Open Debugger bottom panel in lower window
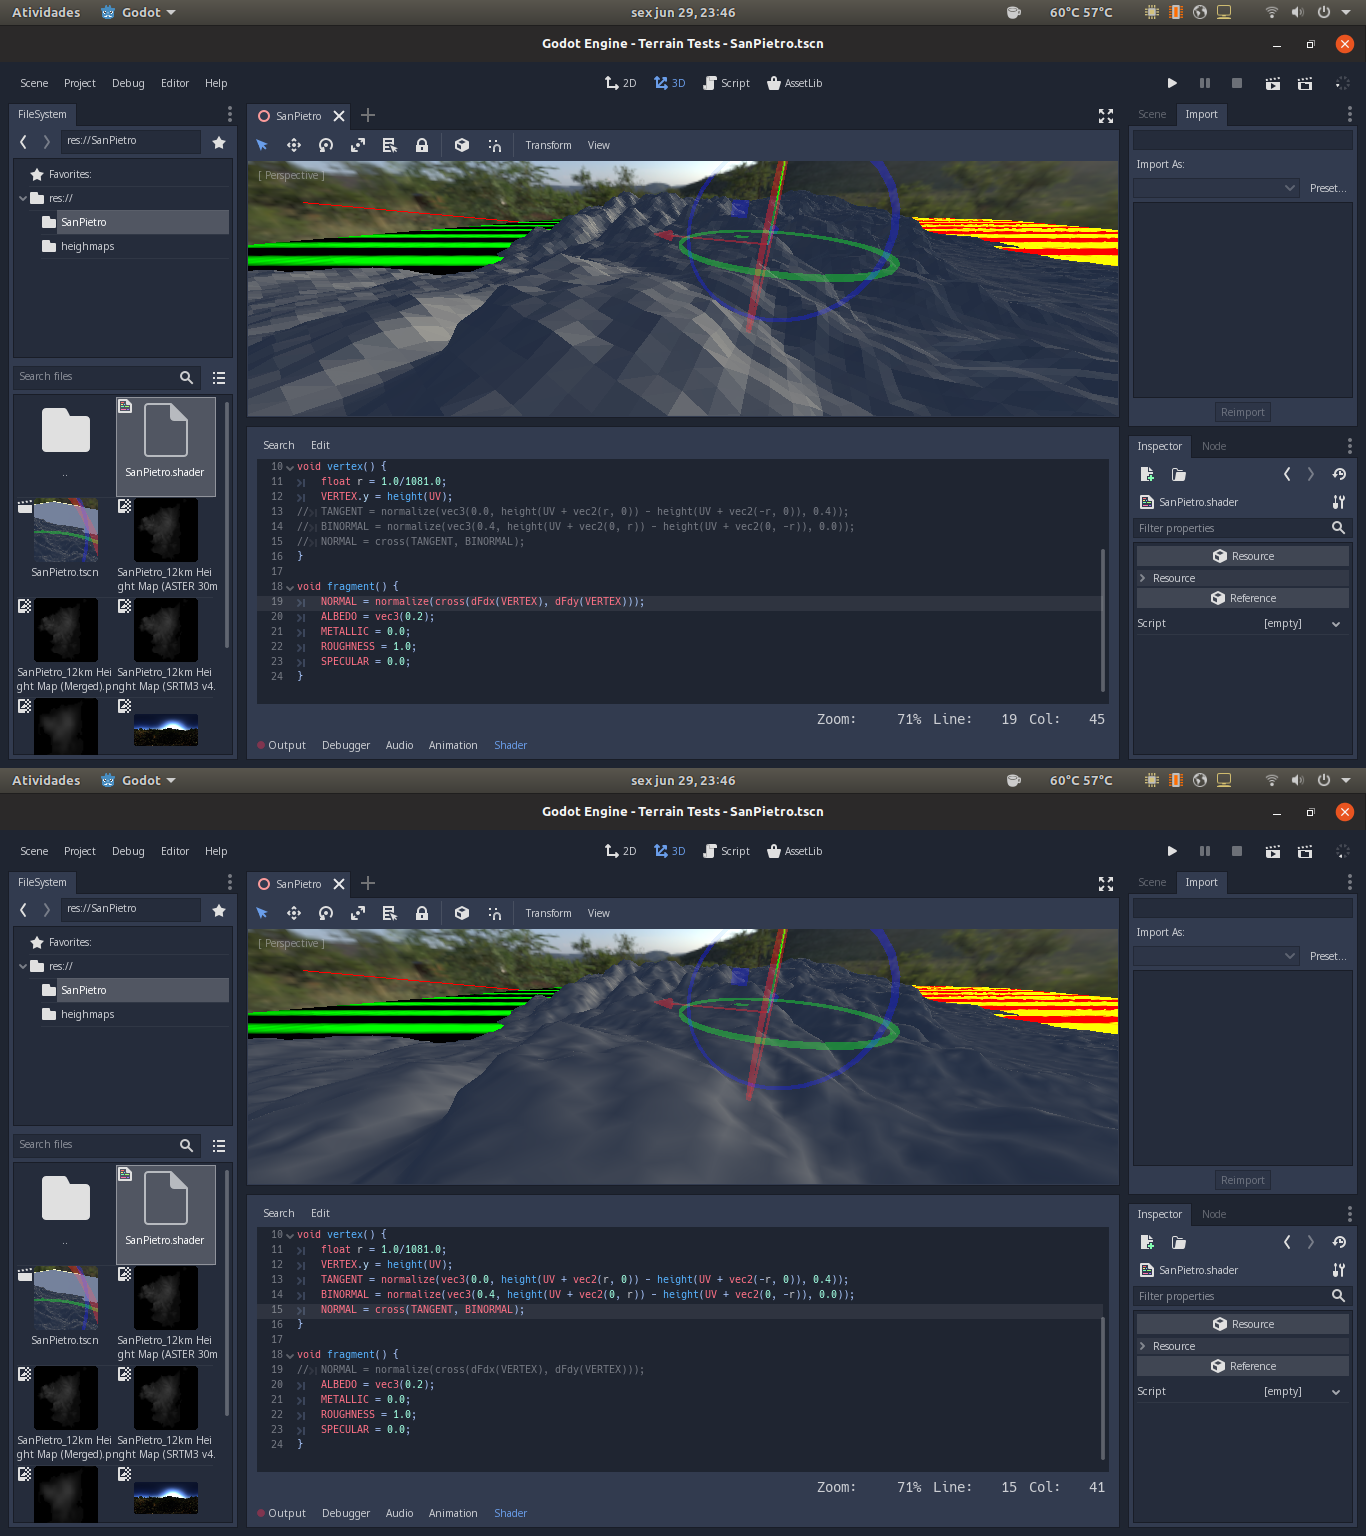Image resolution: width=1366 pixels, height=1536 pixels. coord(346,1513)
